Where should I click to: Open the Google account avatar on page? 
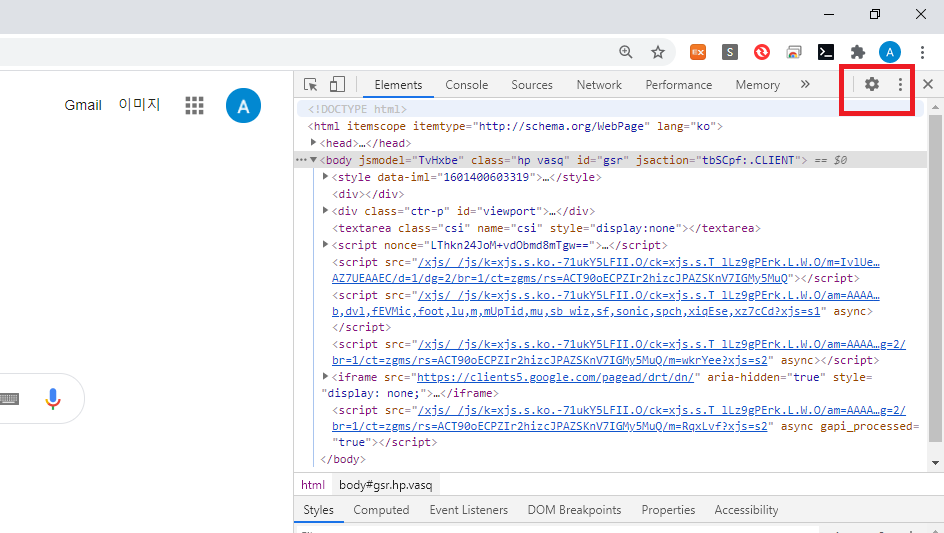point(243,106)
